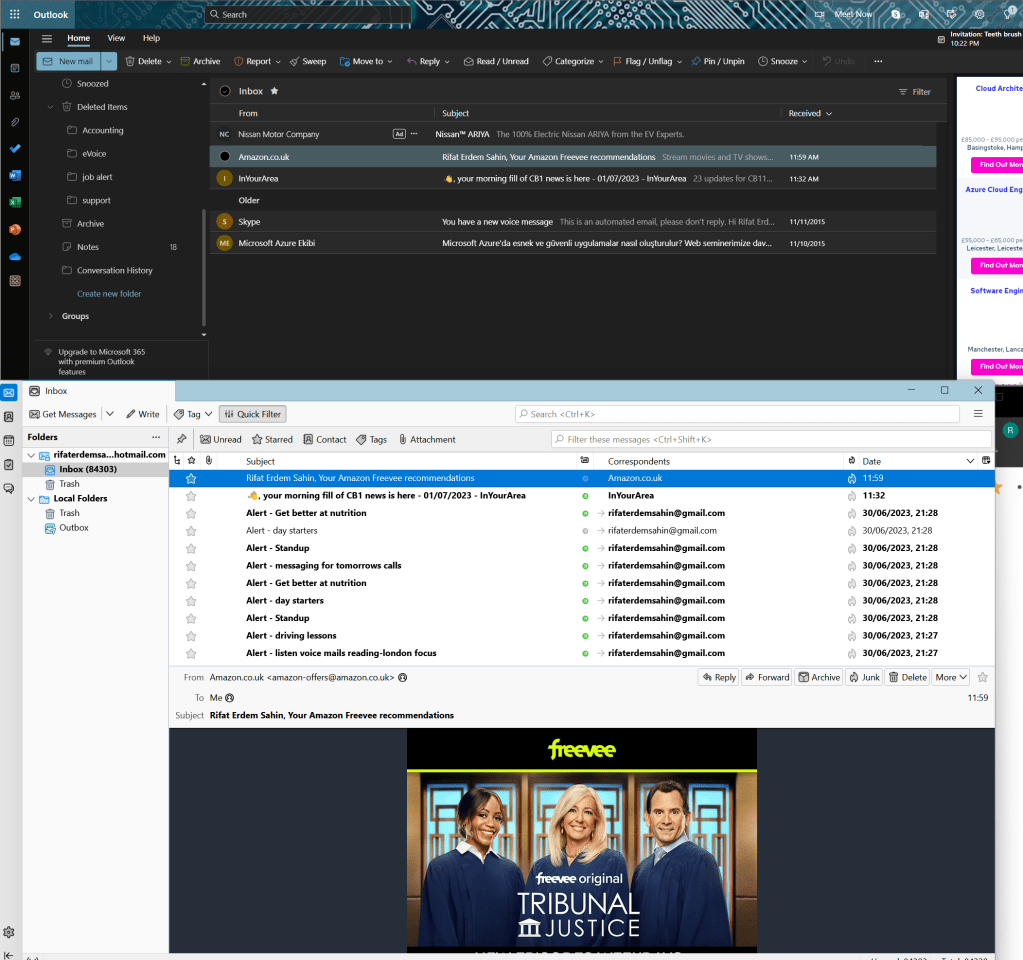Expand Groups section in Outlook
1023x960 pixels.
[50, 316]
